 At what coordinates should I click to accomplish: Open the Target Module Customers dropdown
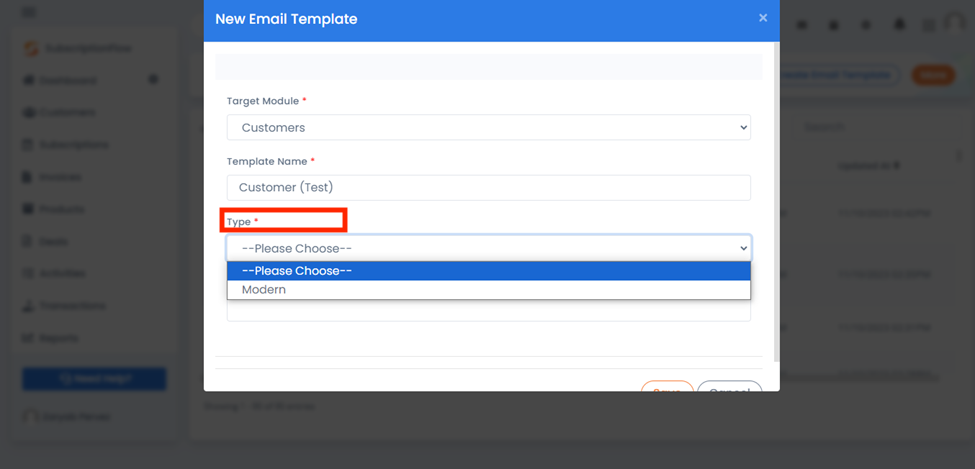(x=489, y=128)
